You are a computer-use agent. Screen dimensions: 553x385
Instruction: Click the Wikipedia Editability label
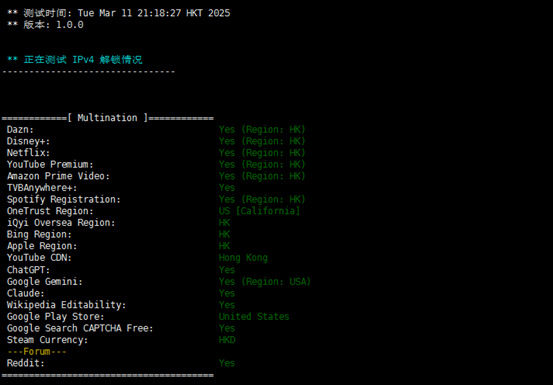pyautogui.click(x=66, y=305)
